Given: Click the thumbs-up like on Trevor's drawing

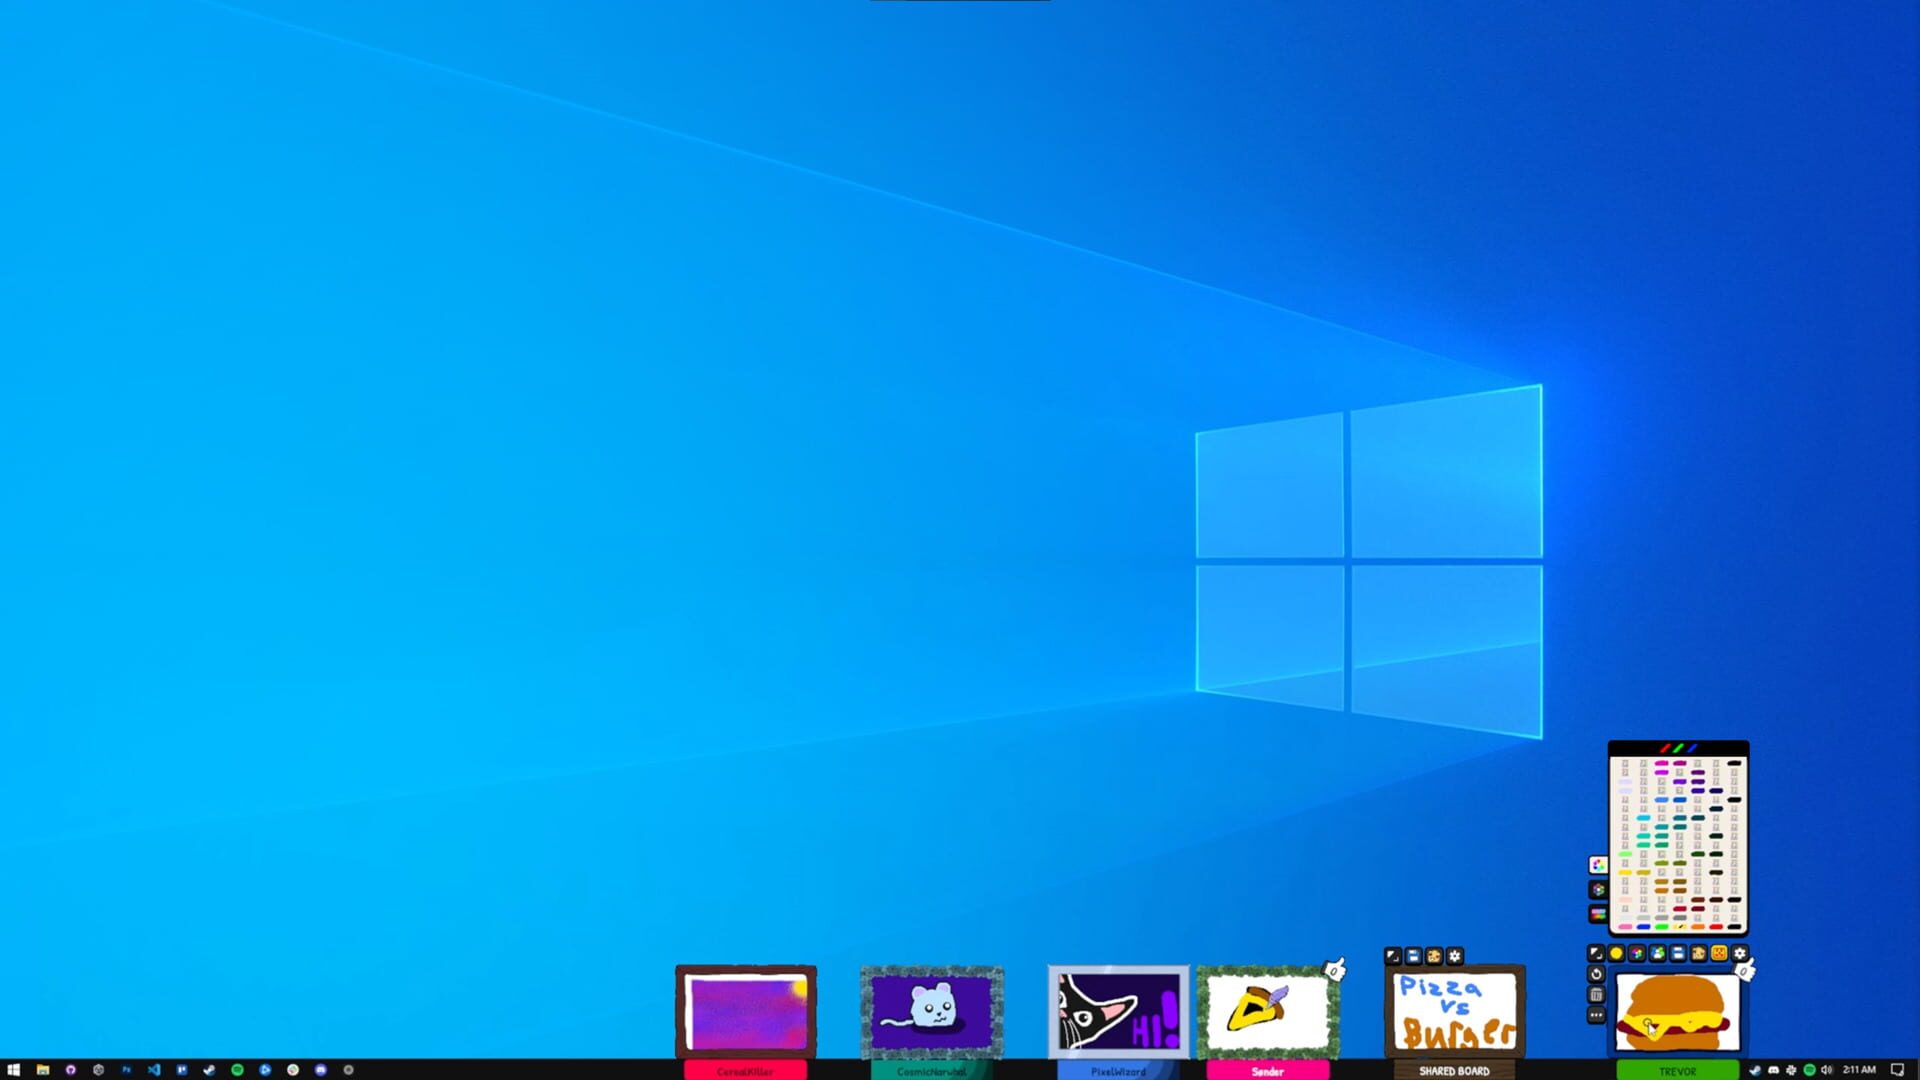Looking at the screenshot, I should click(x=1746, y=969).
